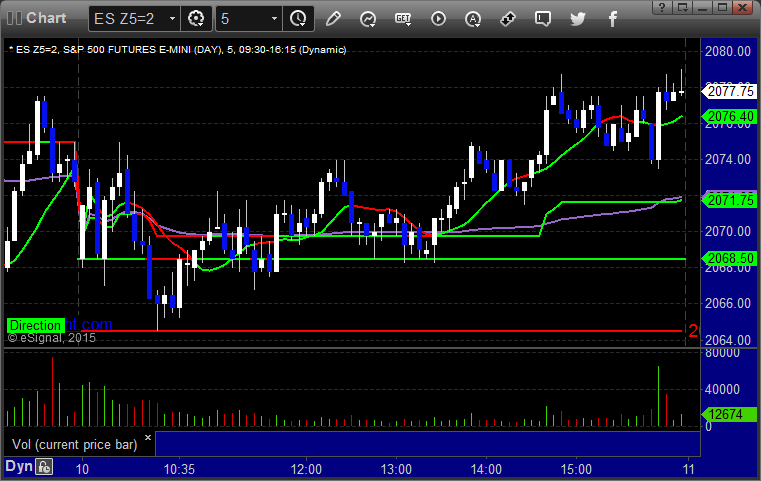Open the GET tools menu

pos(403,19)
